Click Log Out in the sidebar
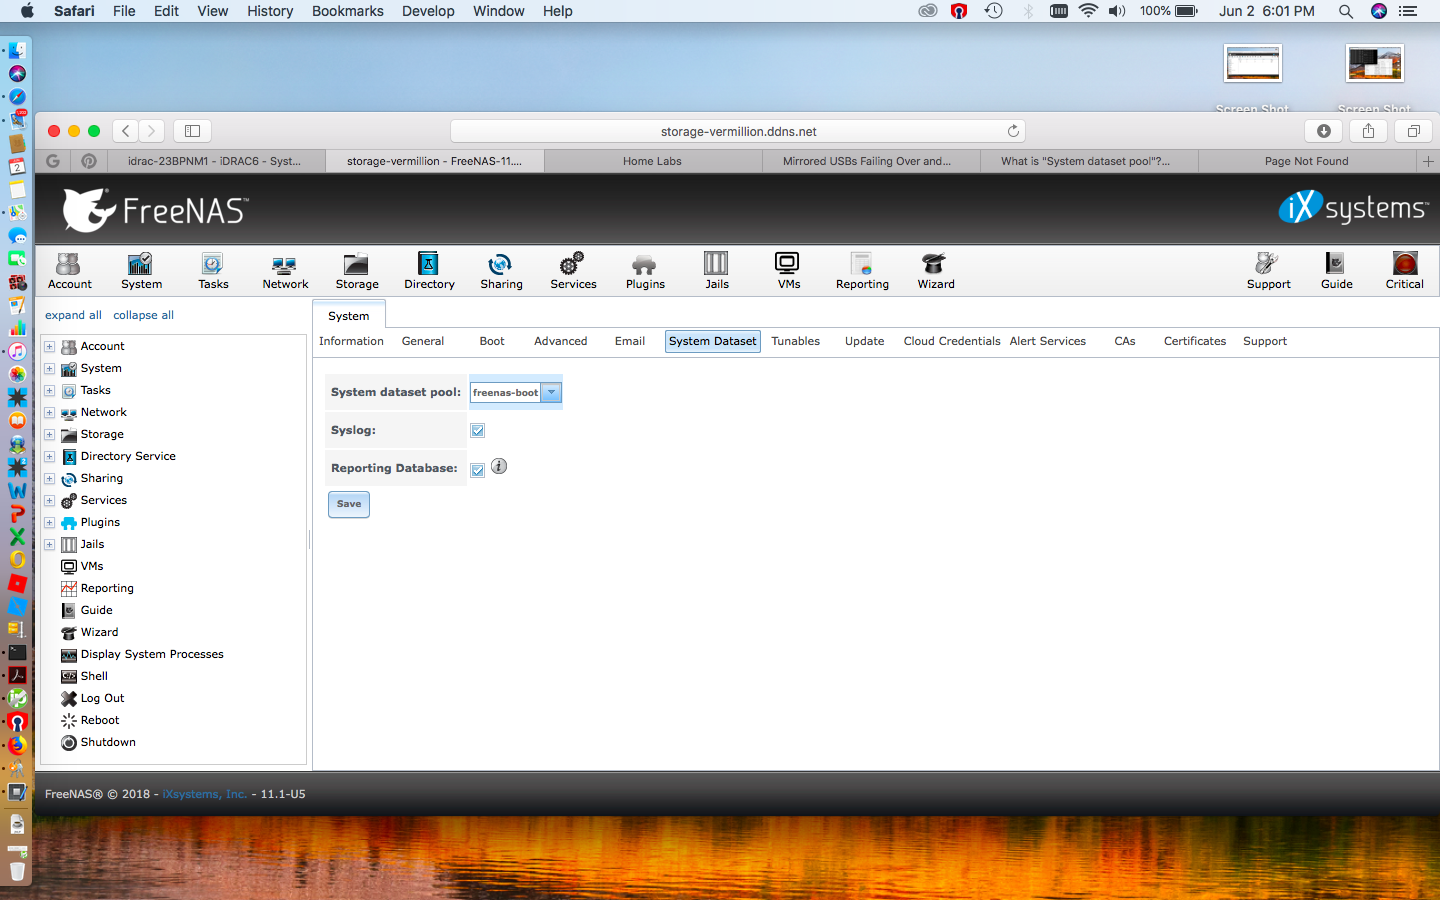 tap(102, 698)
